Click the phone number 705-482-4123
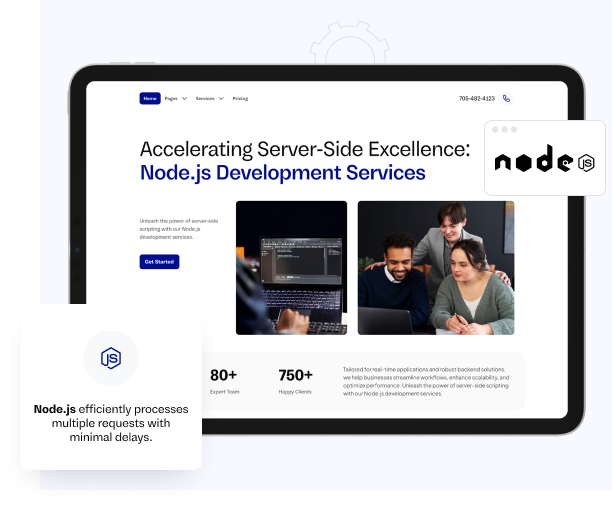 coord(477,98)
